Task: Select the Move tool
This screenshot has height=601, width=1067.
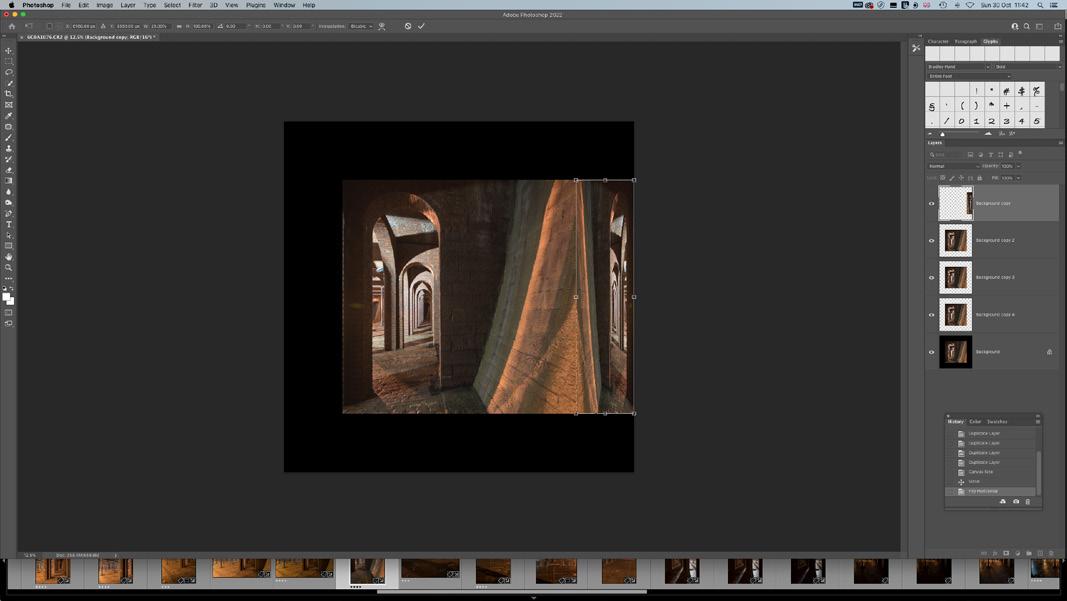Action: coord(9,50)
